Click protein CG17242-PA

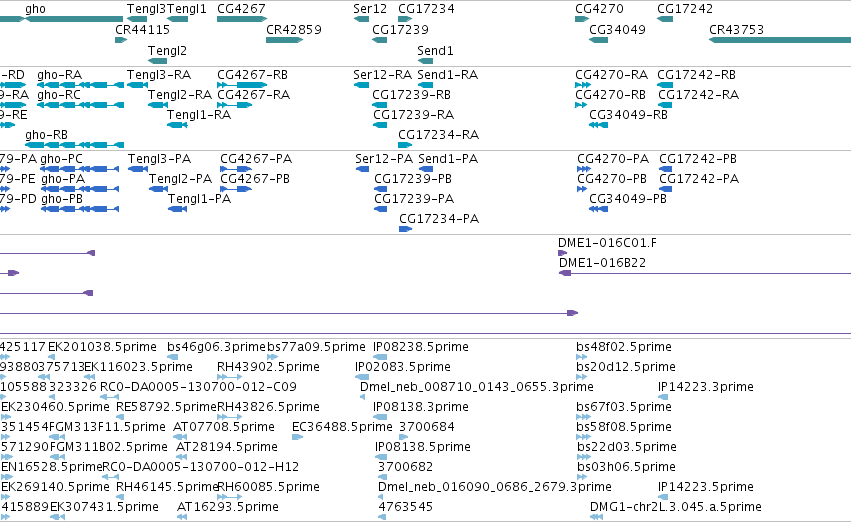(699, 179)
